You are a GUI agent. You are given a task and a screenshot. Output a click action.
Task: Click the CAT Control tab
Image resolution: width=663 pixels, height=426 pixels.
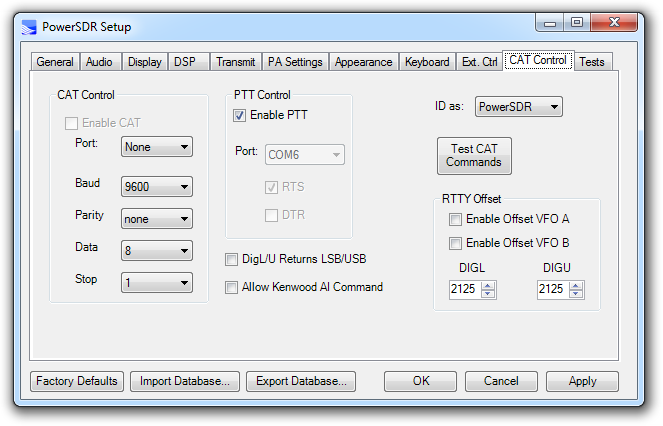click(538, 60)
